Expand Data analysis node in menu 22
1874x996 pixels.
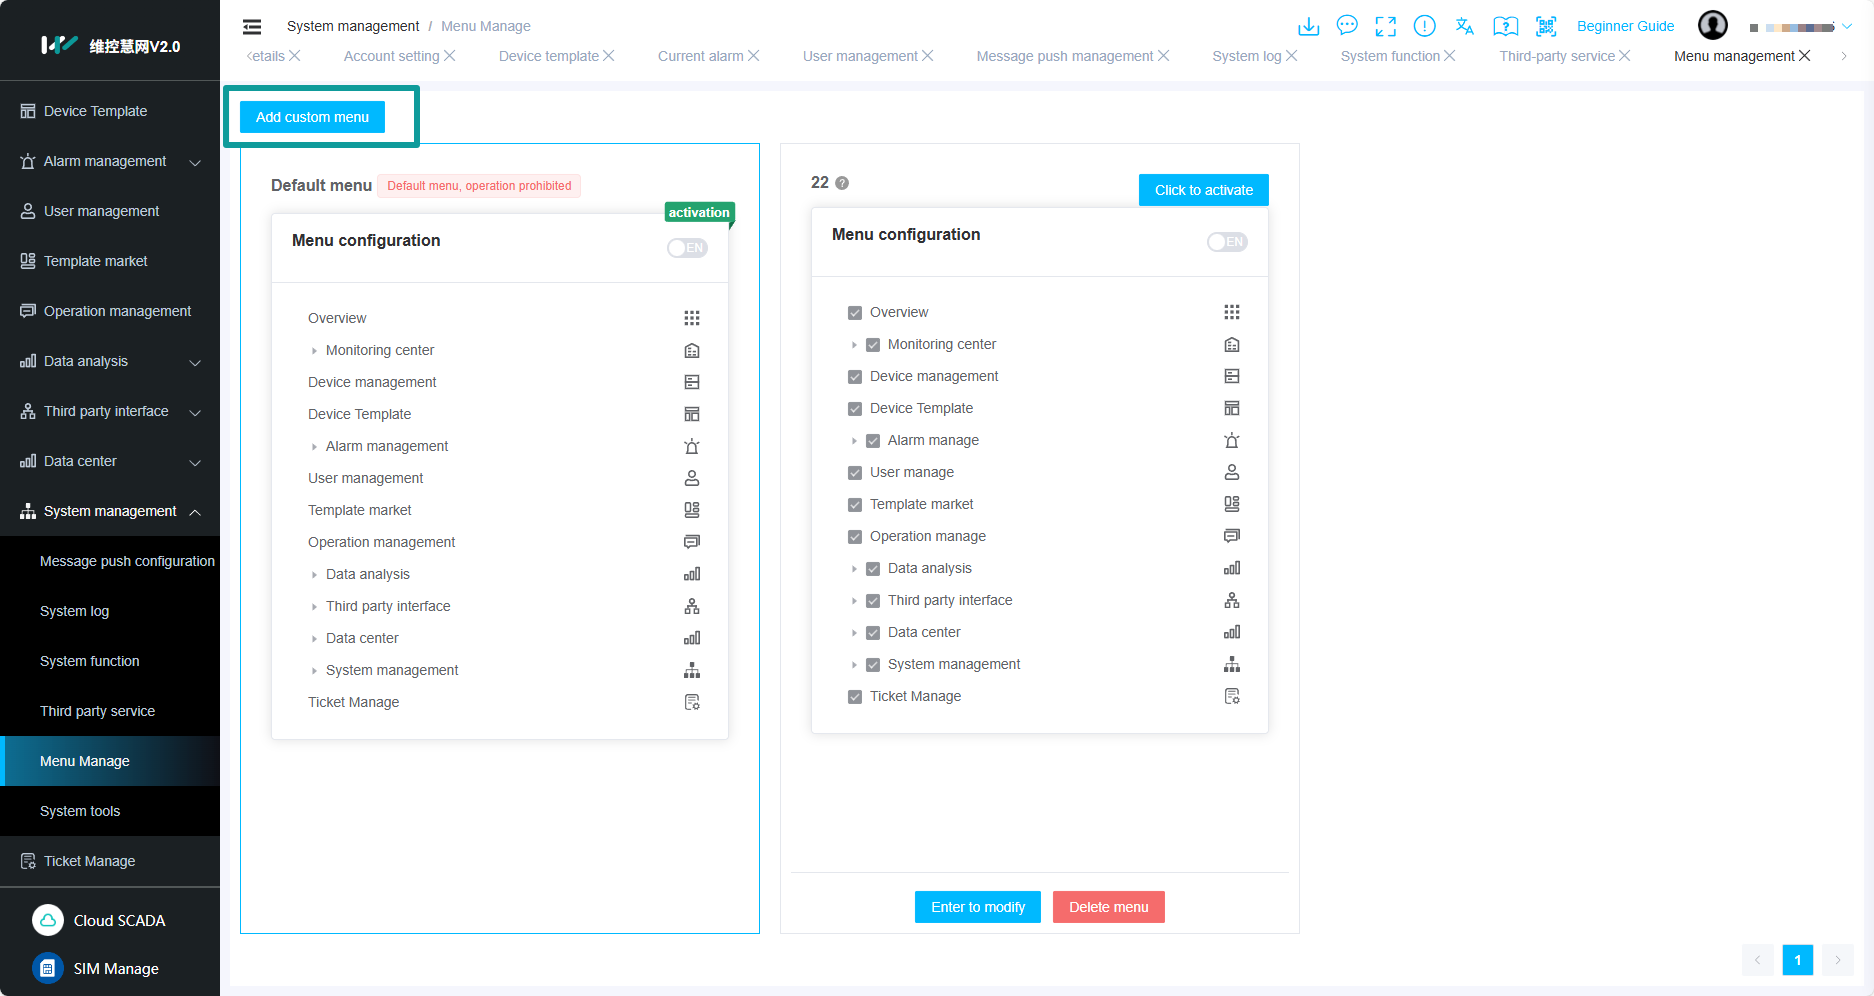(x=854, y=569)
